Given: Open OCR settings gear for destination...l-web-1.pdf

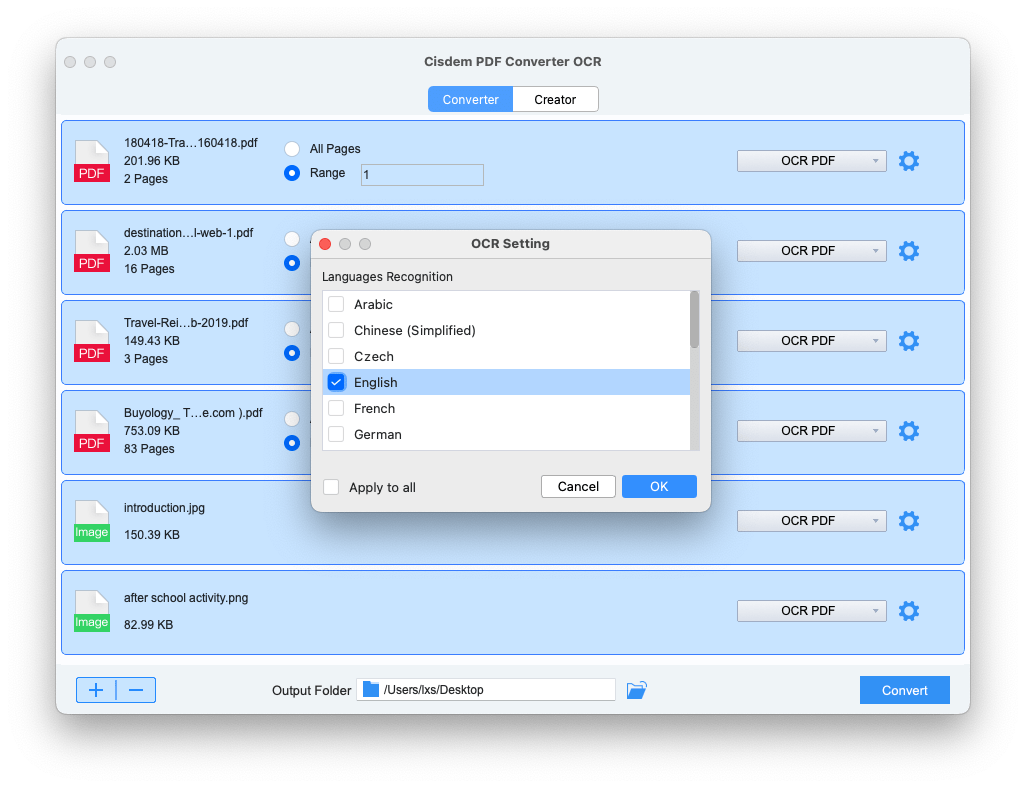Looking at the screenshot, I should pyautogui.click(x=908, y=250).
